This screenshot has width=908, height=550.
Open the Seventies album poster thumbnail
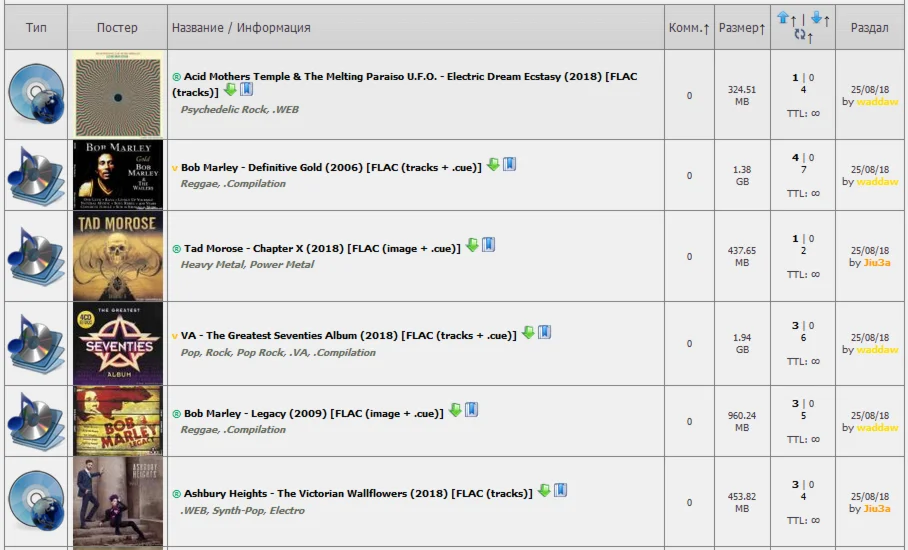click(118, 343)
